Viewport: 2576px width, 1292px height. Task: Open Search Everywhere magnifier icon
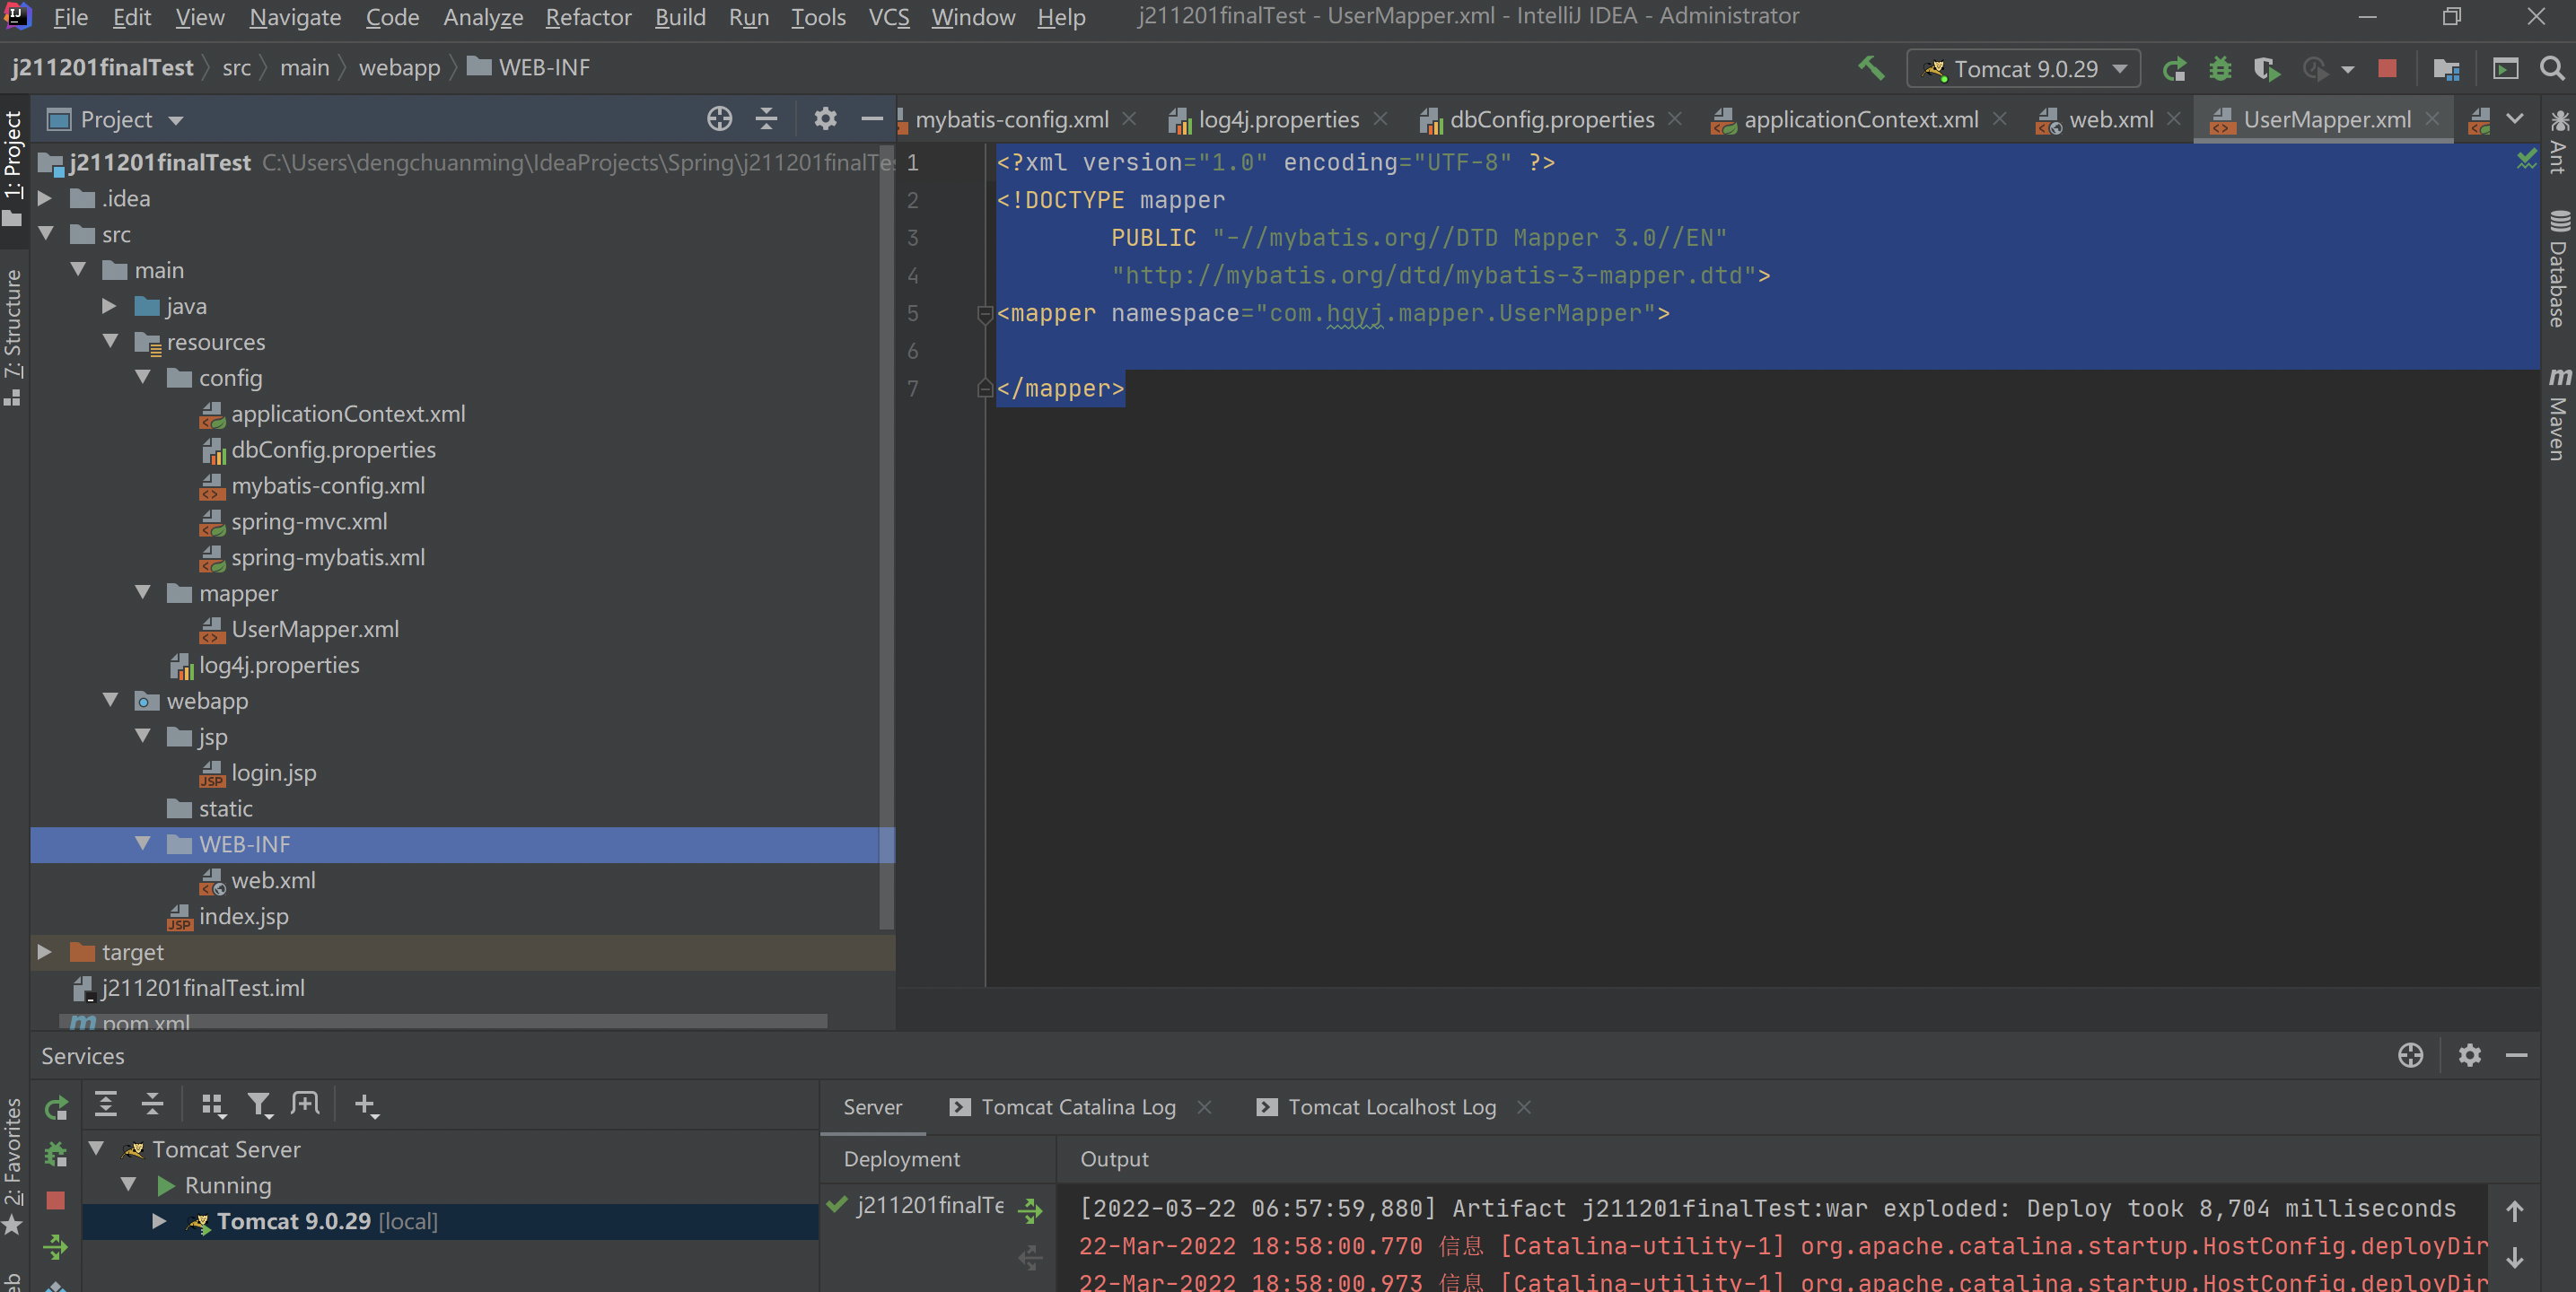2552,68
